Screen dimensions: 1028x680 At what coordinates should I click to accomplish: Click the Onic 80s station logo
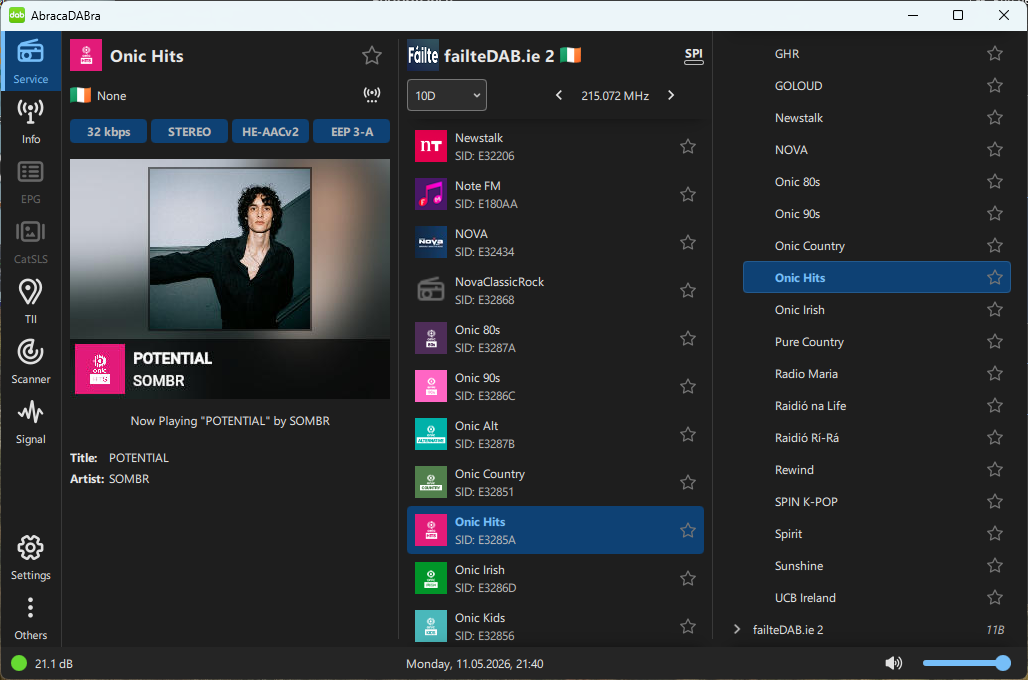point(431,338)
